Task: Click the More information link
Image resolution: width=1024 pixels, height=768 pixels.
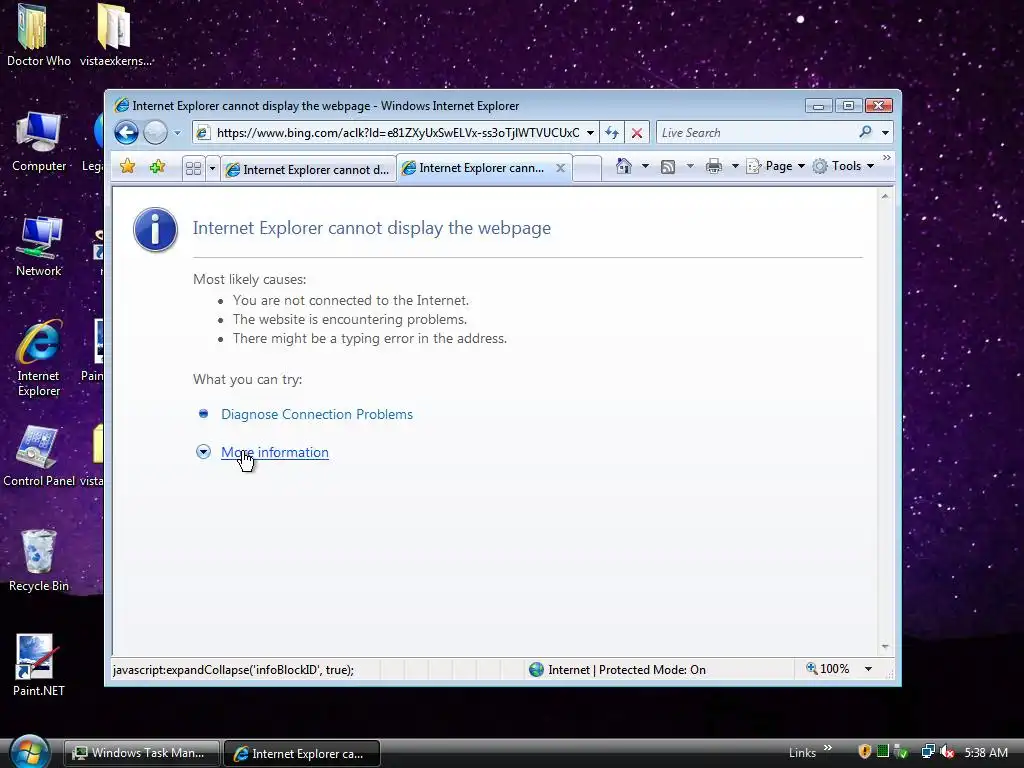Action: coord(275,452)
